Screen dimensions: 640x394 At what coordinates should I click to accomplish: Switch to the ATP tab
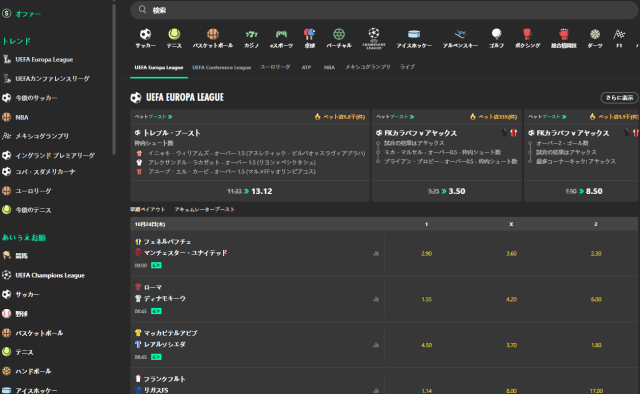click(306, 67)
